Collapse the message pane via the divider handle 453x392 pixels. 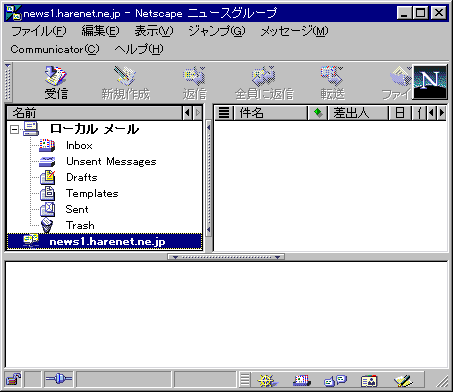pyautogui.click(x=226, y=257)
